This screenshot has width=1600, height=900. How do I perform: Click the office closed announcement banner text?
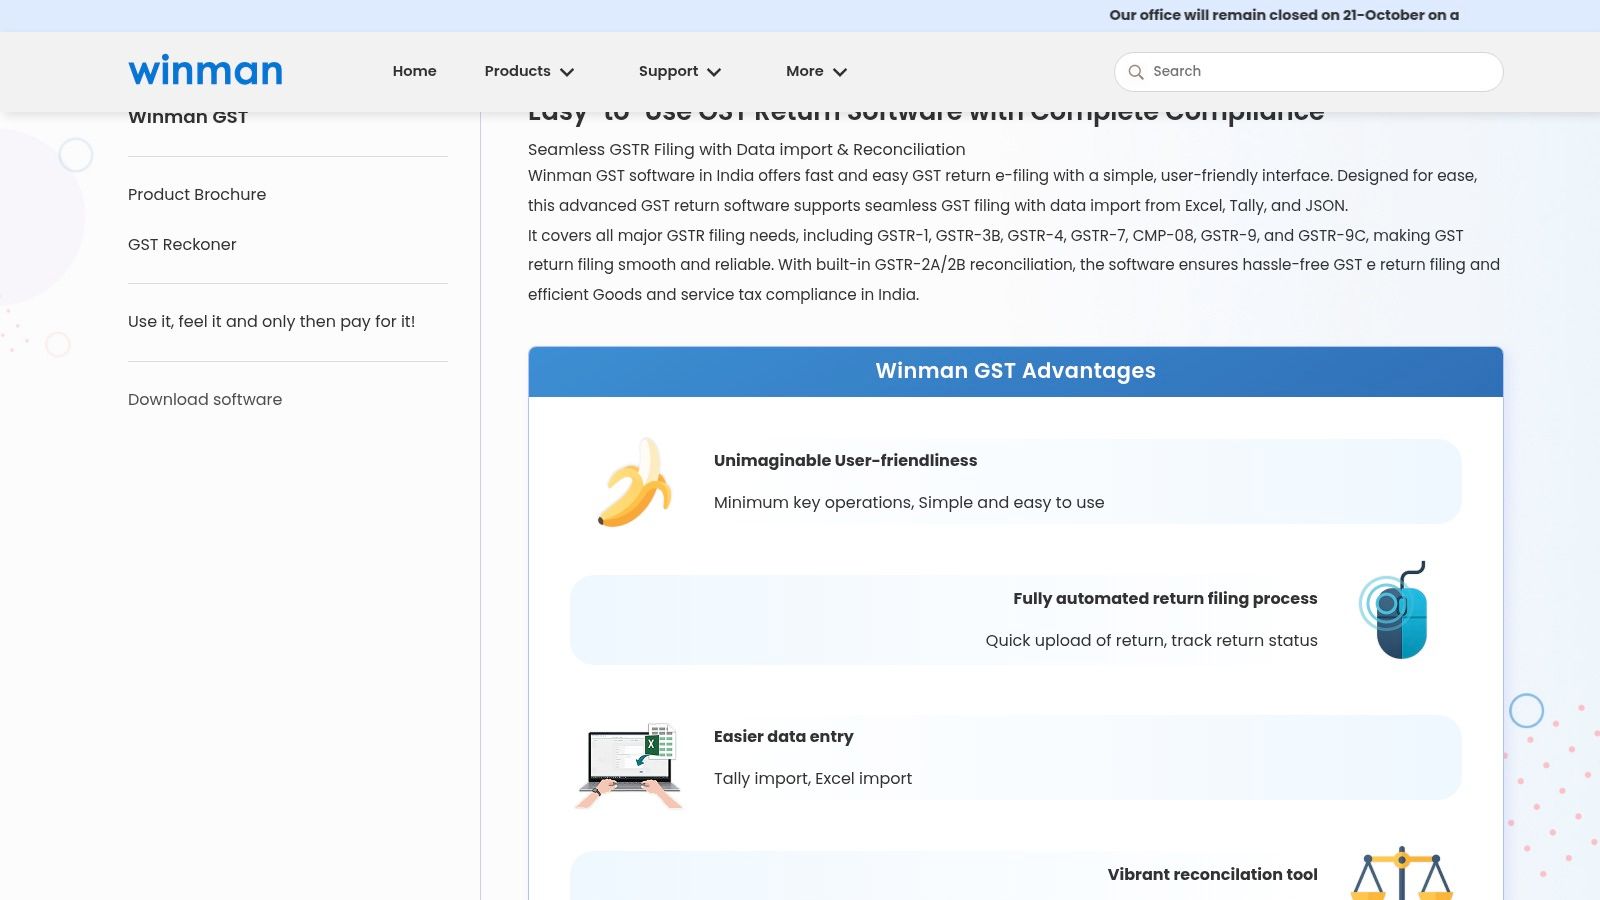[1284, 15]
